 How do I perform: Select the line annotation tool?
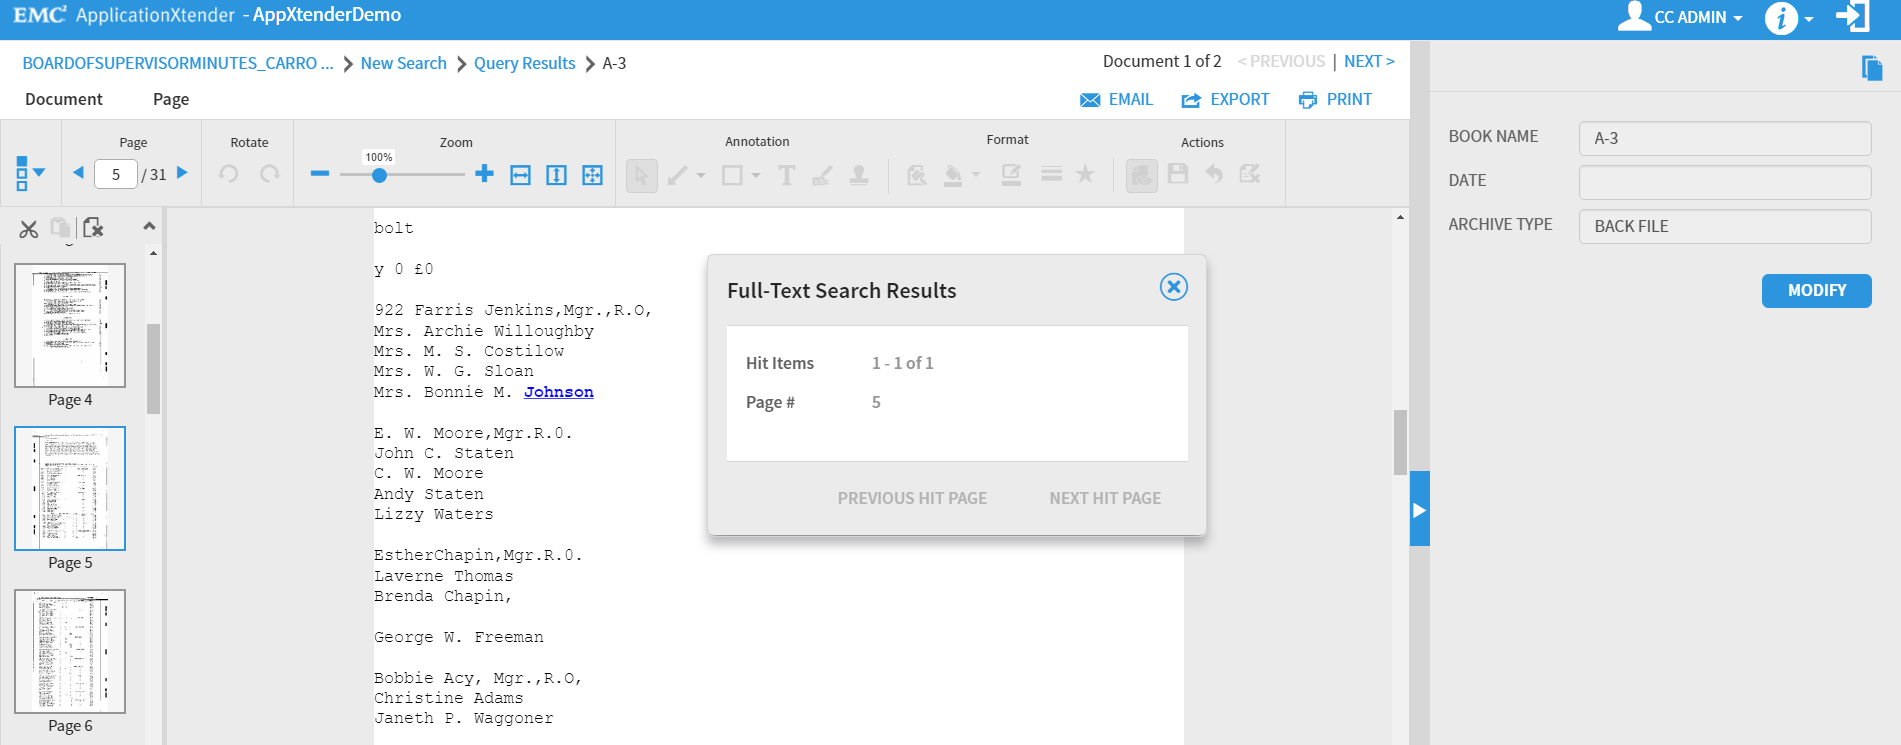point(677,175)
